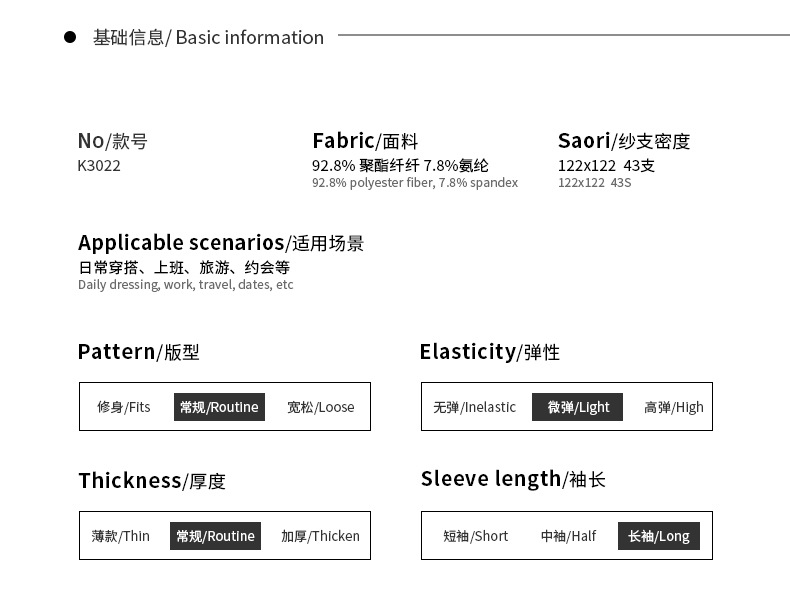Viewport: 790px width, 604px height.
Task: Pick the 薄款/Thin thickness option
Action: [121, 536]
